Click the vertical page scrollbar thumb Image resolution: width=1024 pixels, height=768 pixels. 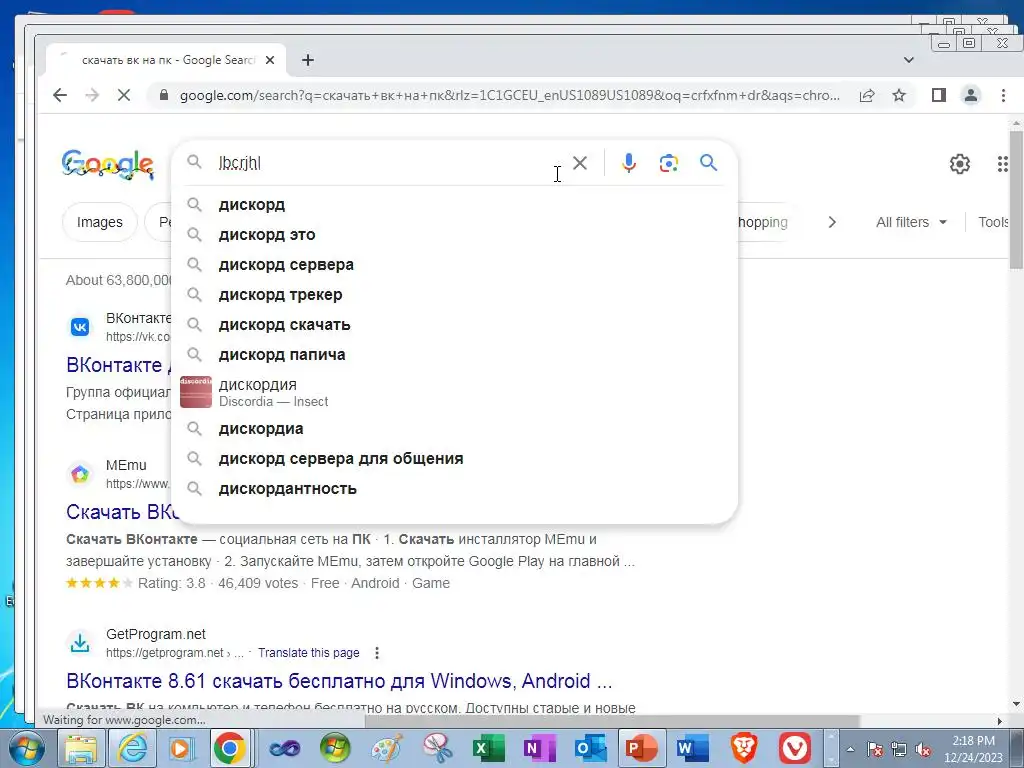tap(1016, 199)
